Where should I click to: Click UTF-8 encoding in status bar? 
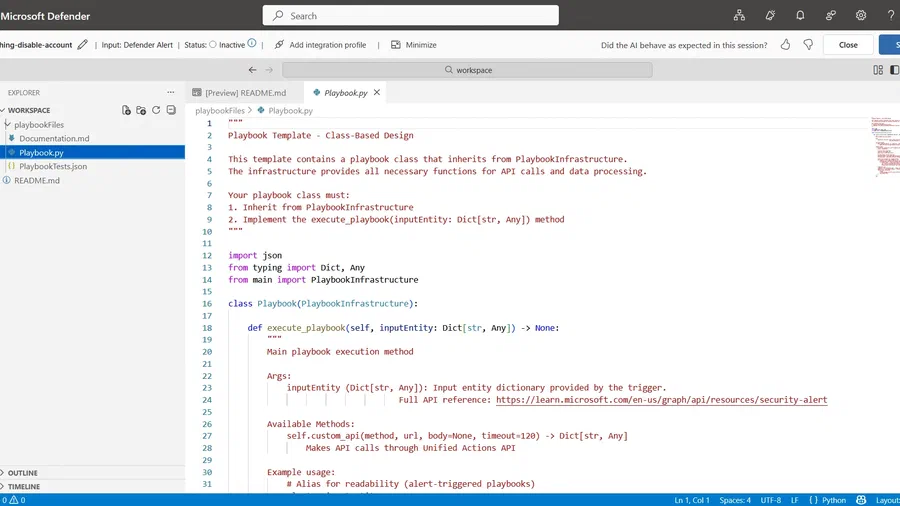pos(770,500)
